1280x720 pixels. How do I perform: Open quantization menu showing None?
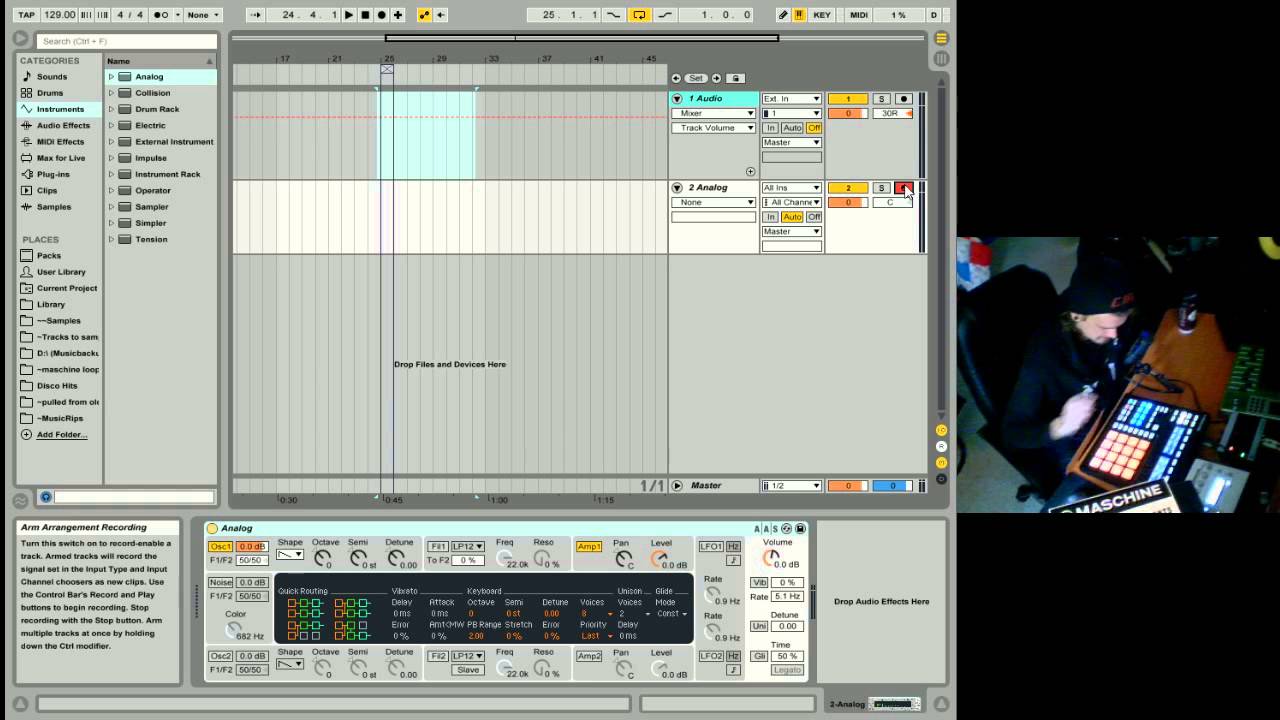[203, 15]
